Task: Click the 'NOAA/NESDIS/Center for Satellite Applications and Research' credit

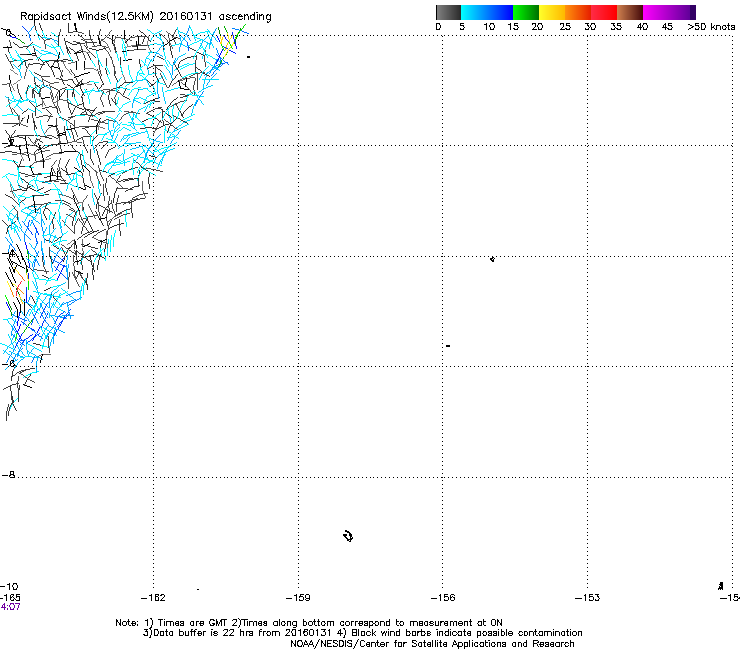Action: (432, 644)
